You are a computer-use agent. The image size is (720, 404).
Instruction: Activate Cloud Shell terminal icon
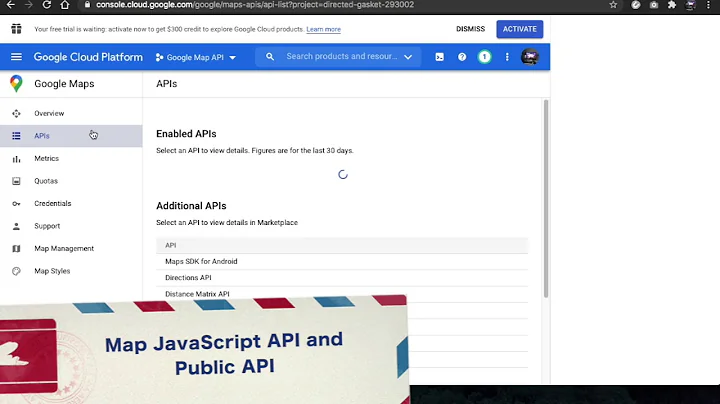coord(439,57)
